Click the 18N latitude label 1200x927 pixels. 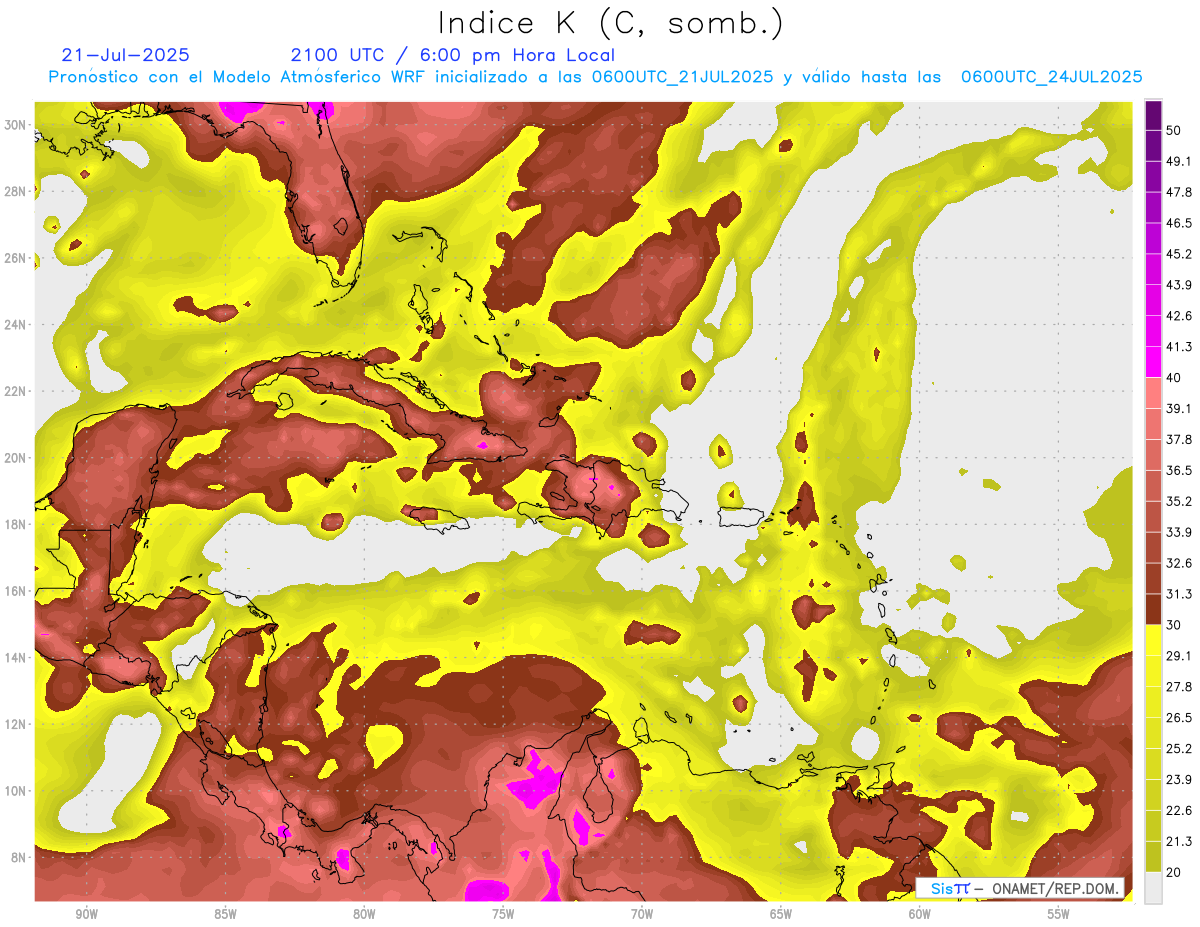[x=14, y=524]
